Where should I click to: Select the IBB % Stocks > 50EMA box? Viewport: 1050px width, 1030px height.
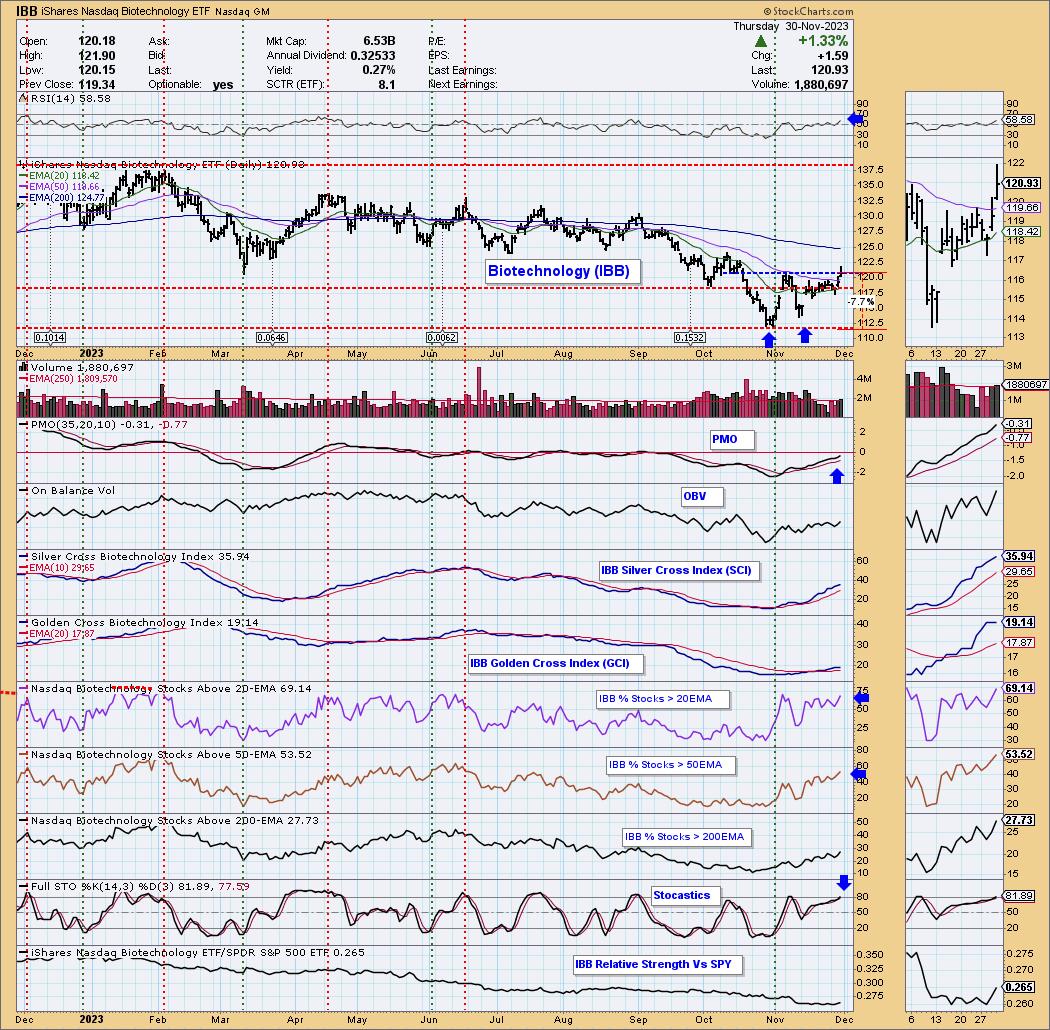[670, 765]
